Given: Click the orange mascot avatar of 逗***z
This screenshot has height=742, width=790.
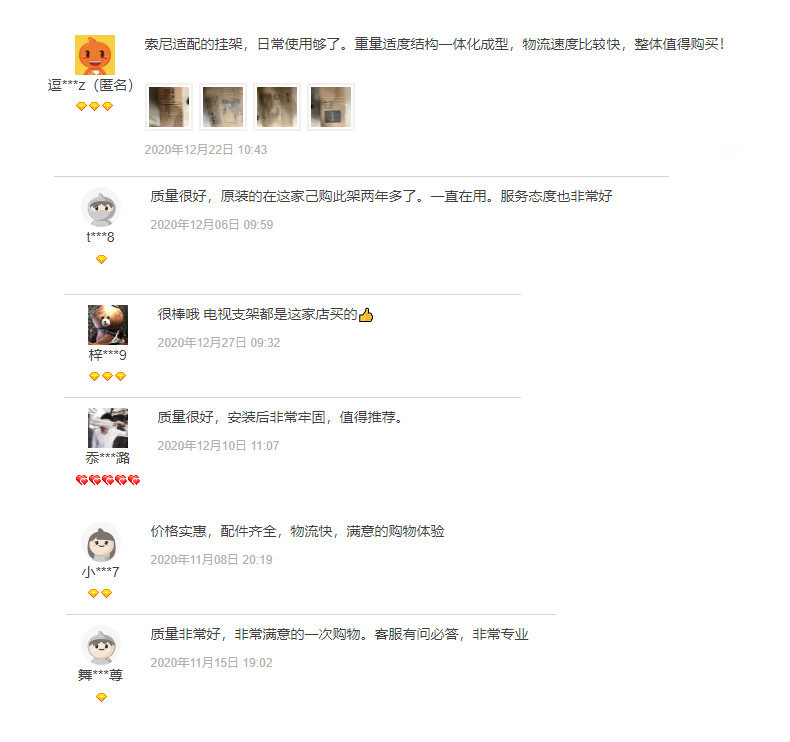Looking at the screenshot, I should tap(95, 55).
